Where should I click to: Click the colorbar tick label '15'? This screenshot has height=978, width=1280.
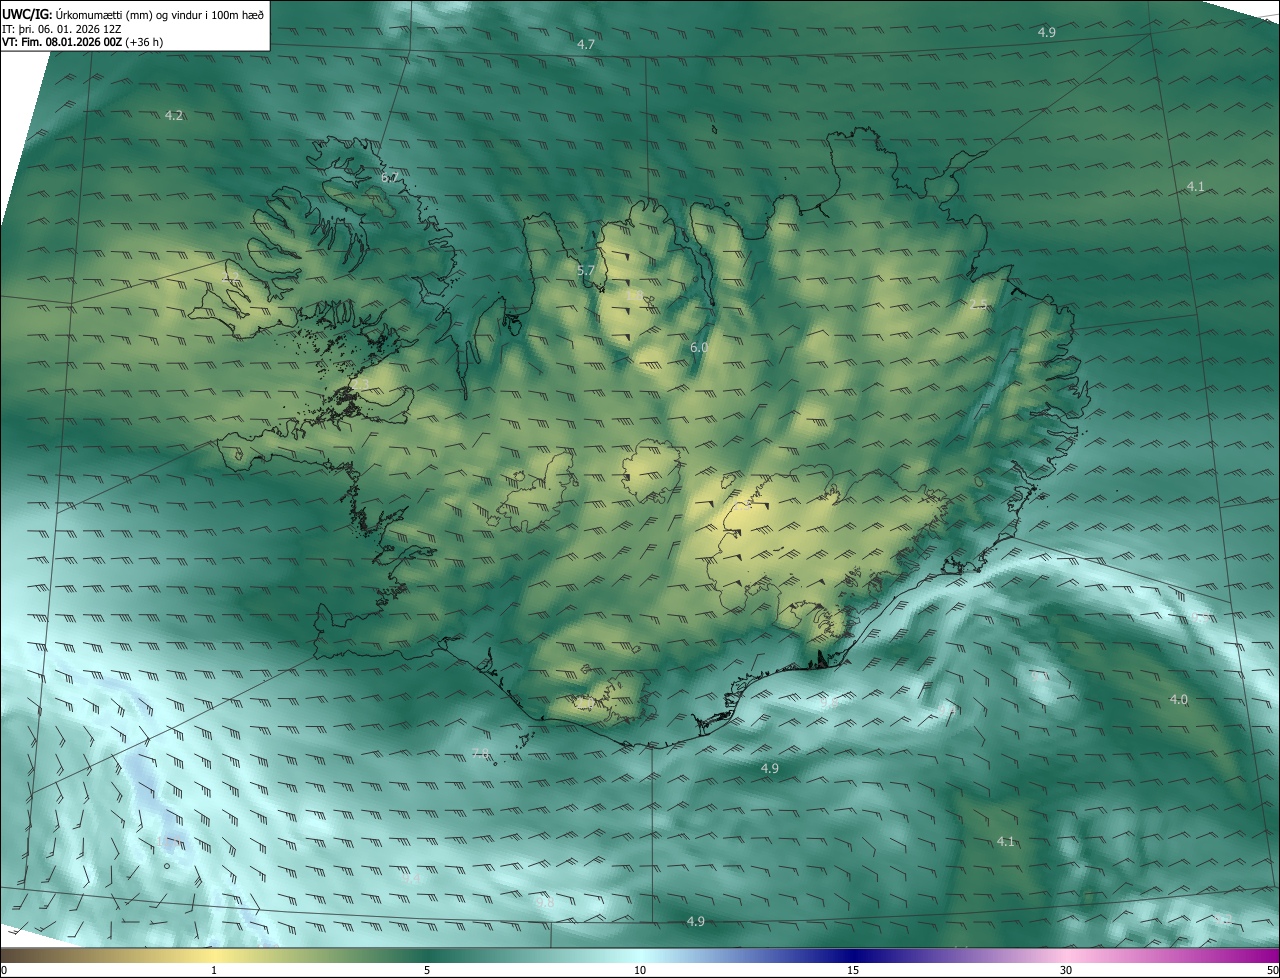point(853,971)
